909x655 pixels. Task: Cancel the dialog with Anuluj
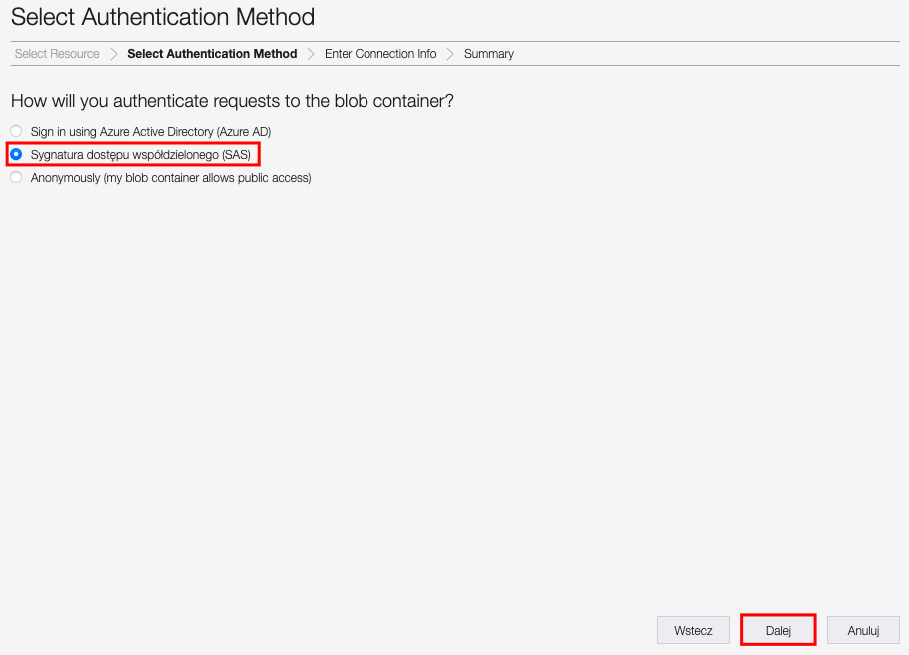tap(863, 630)
